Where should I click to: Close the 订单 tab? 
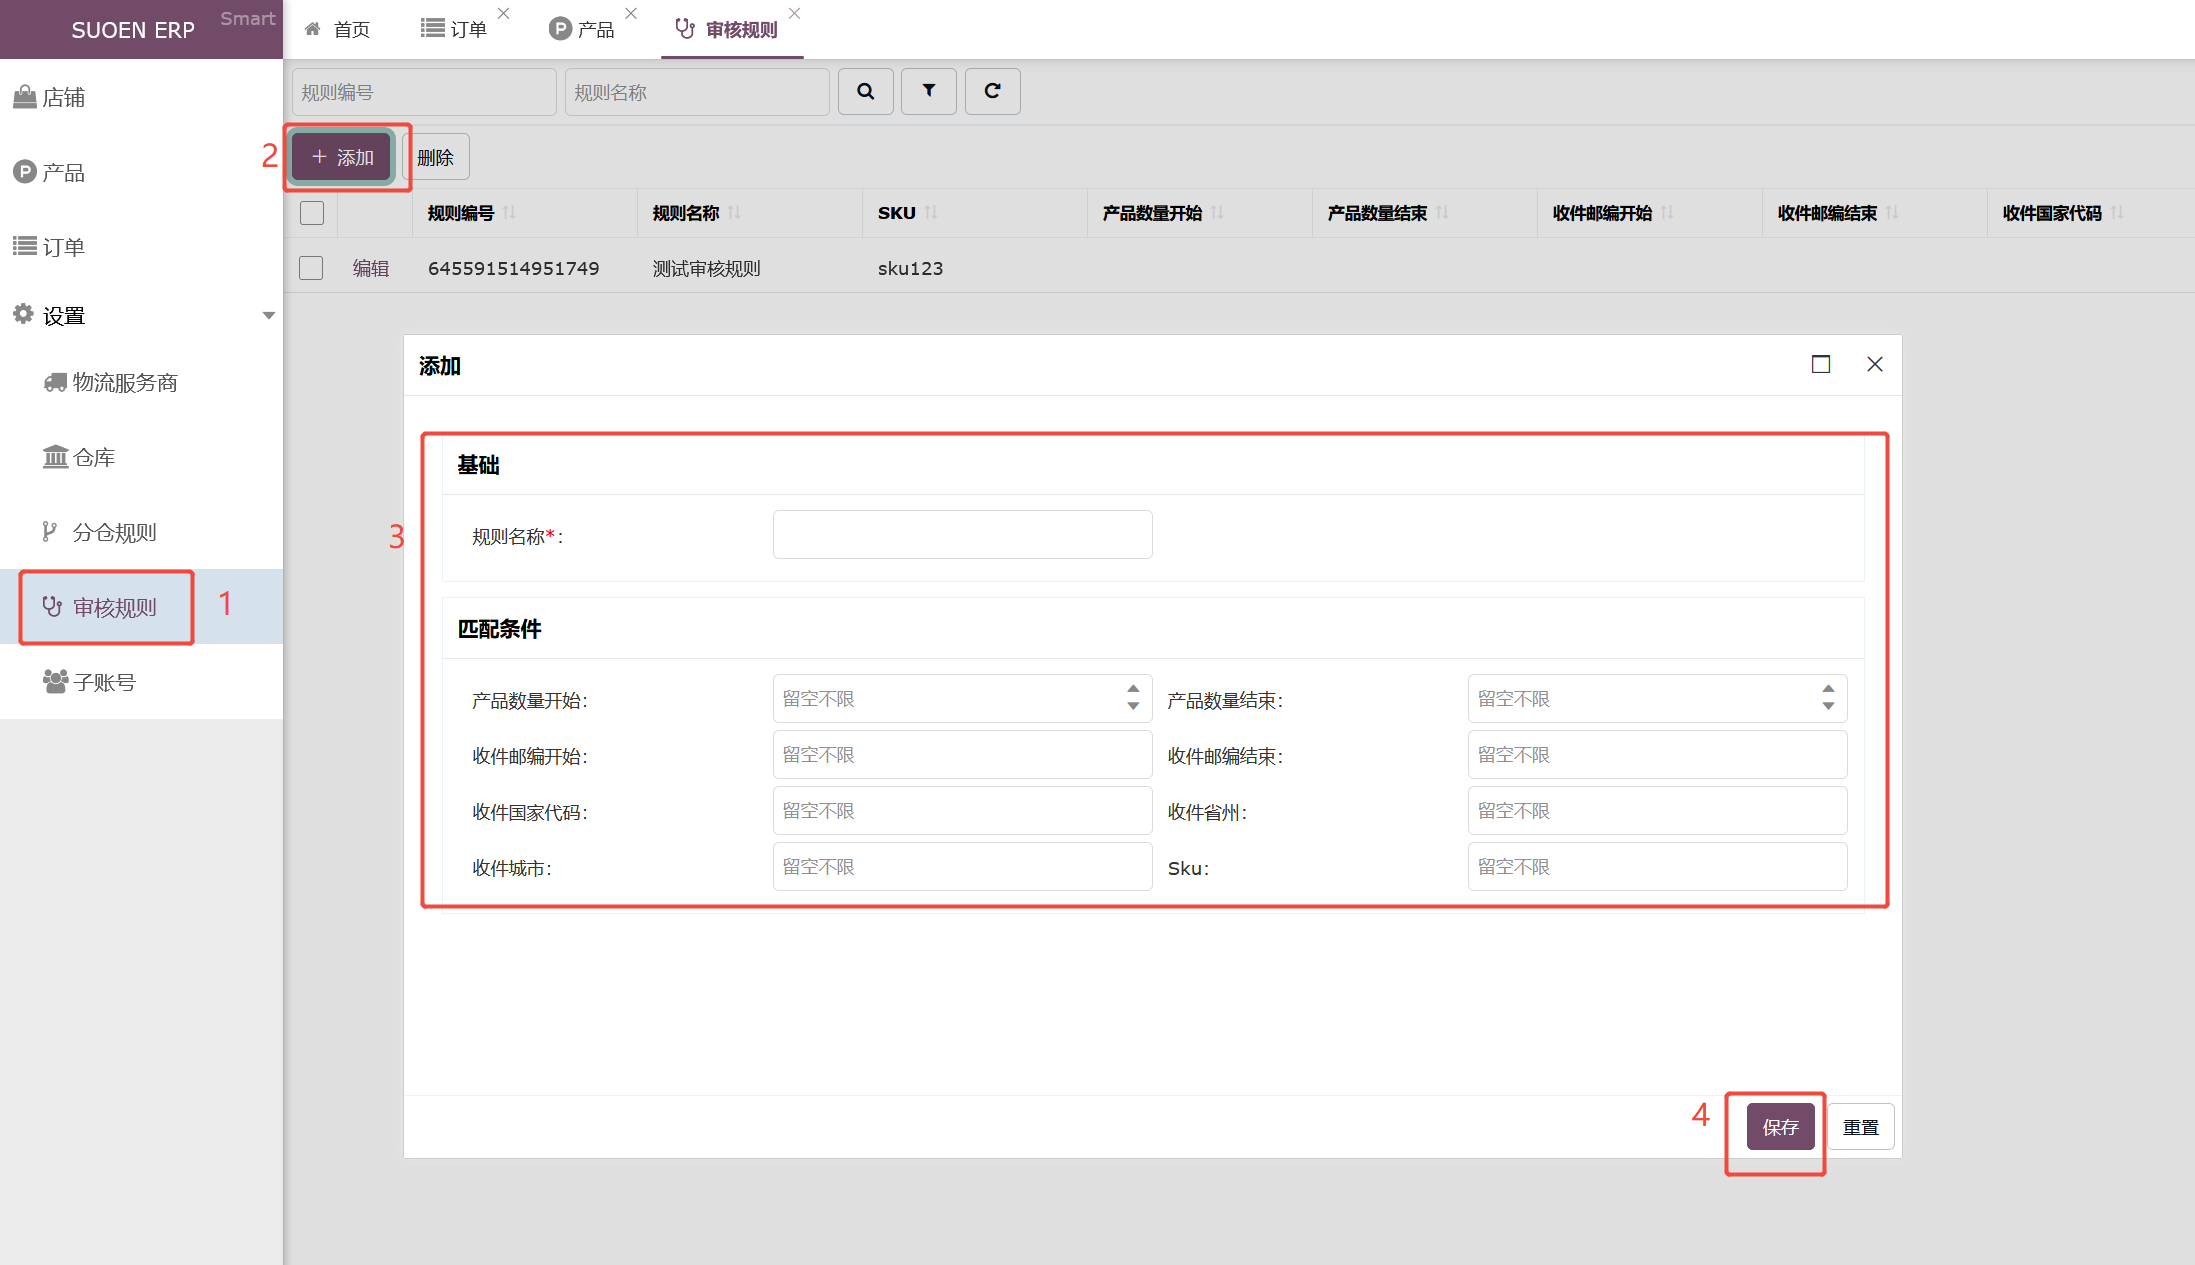pos(504,13)
